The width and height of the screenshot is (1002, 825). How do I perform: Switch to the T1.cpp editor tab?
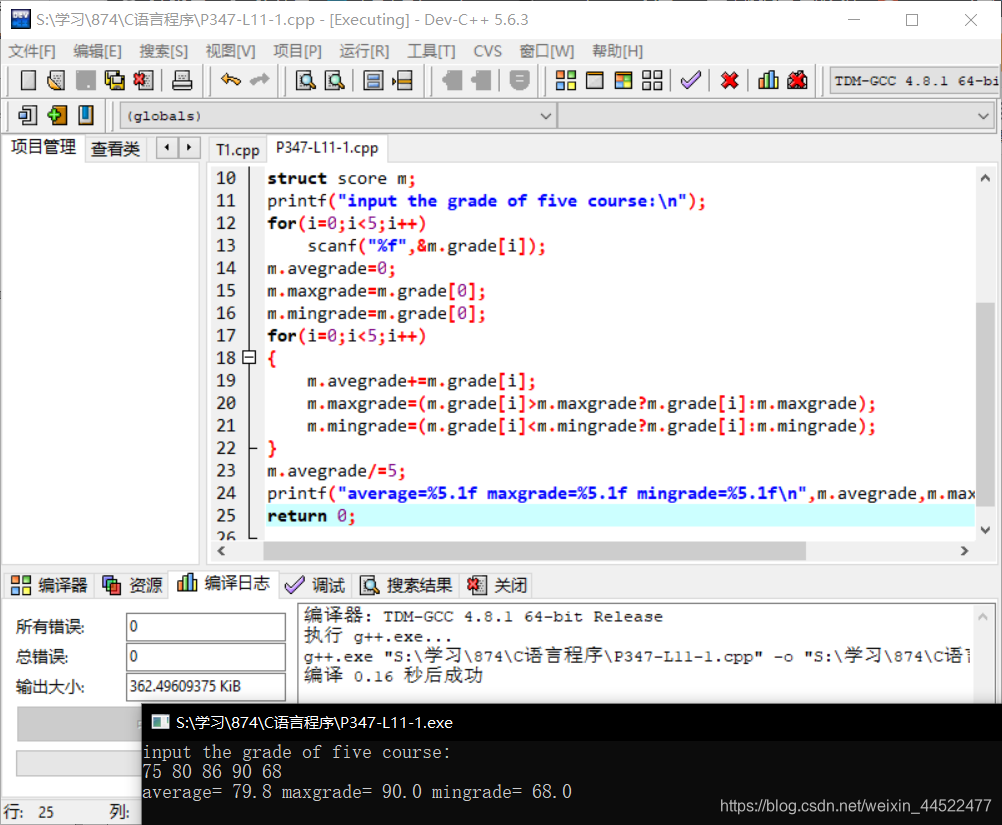click(238, 150)
